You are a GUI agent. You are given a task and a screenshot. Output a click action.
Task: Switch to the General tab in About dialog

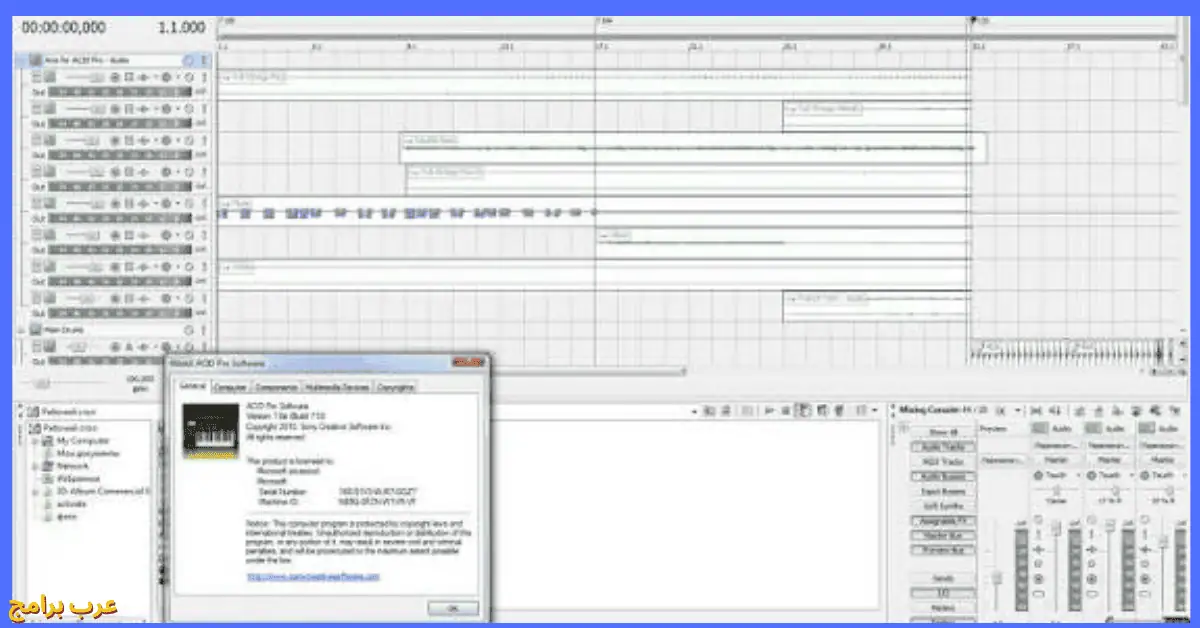(193, 387)
